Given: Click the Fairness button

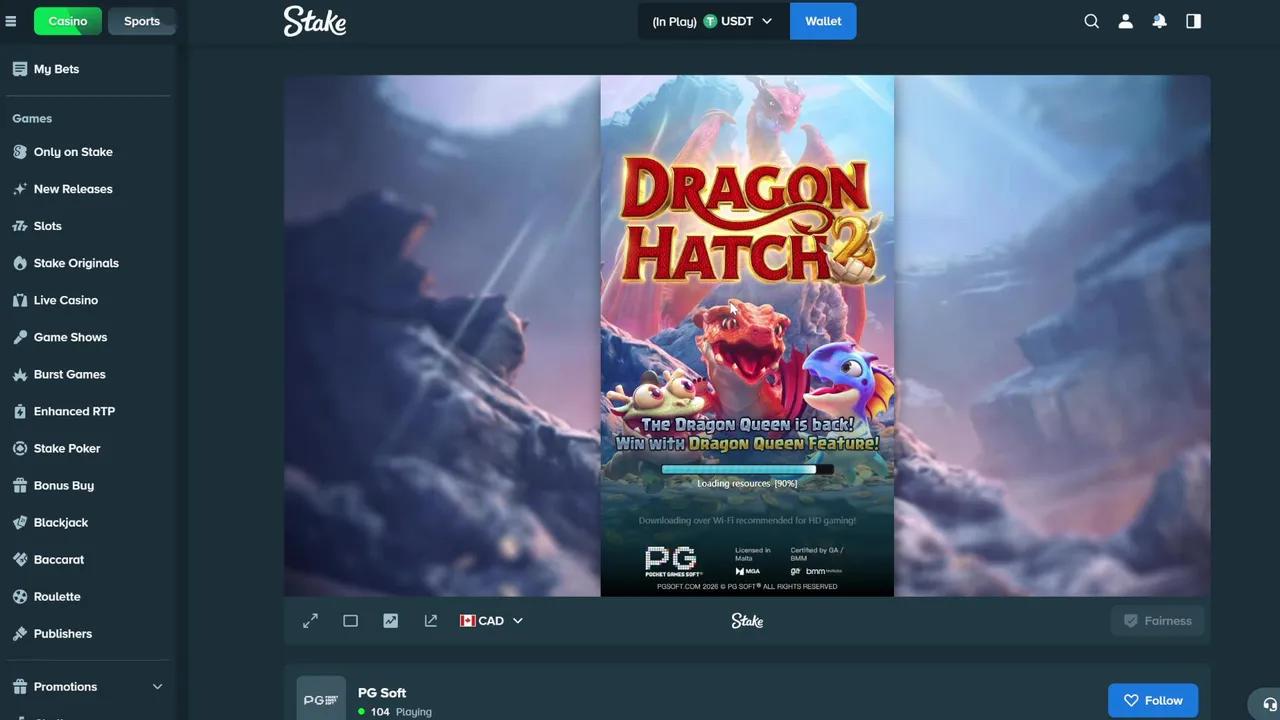Looking at the screenshot, I should (1157, 621).
